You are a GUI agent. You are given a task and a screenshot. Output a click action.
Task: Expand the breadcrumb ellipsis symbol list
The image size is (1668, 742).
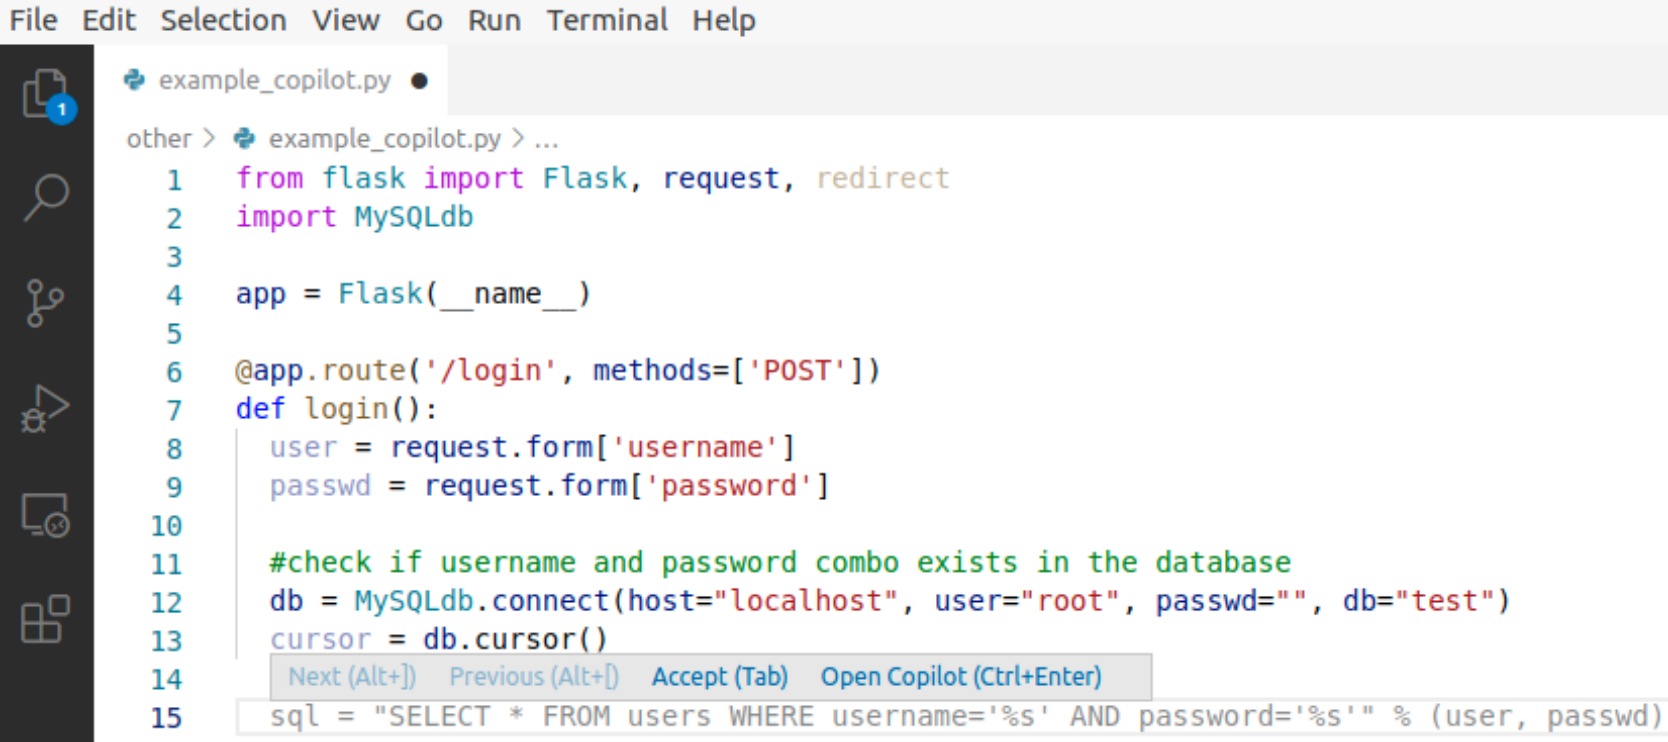pos(546,139)
